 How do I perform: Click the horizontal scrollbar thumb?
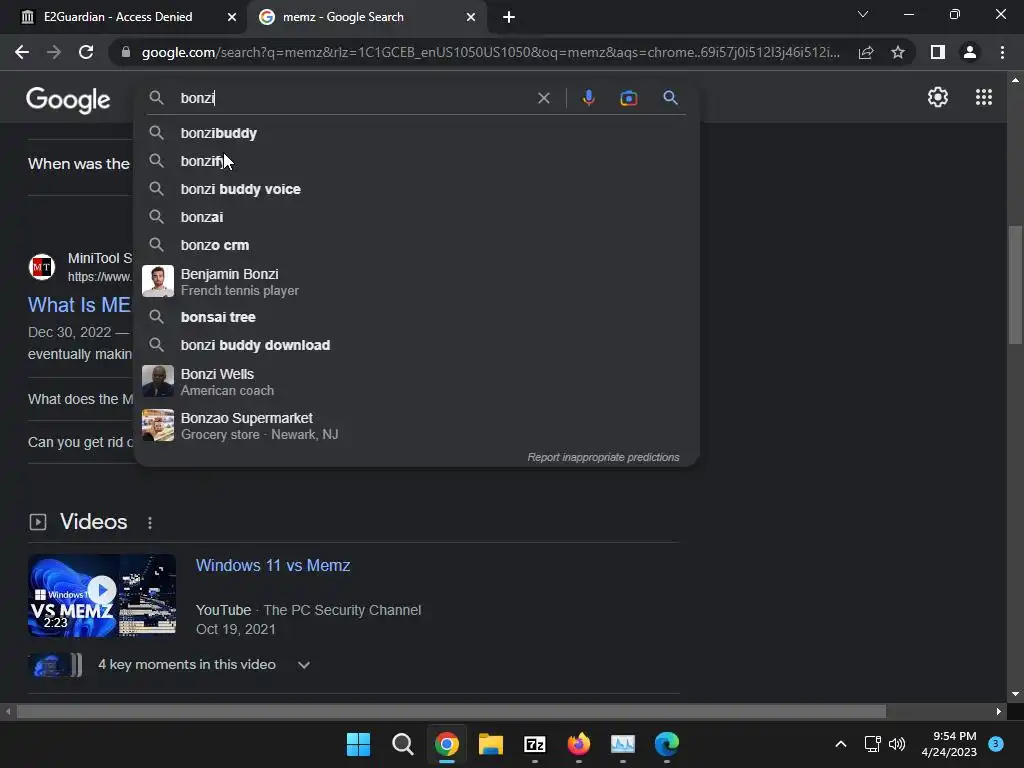[x=451, y=711]
